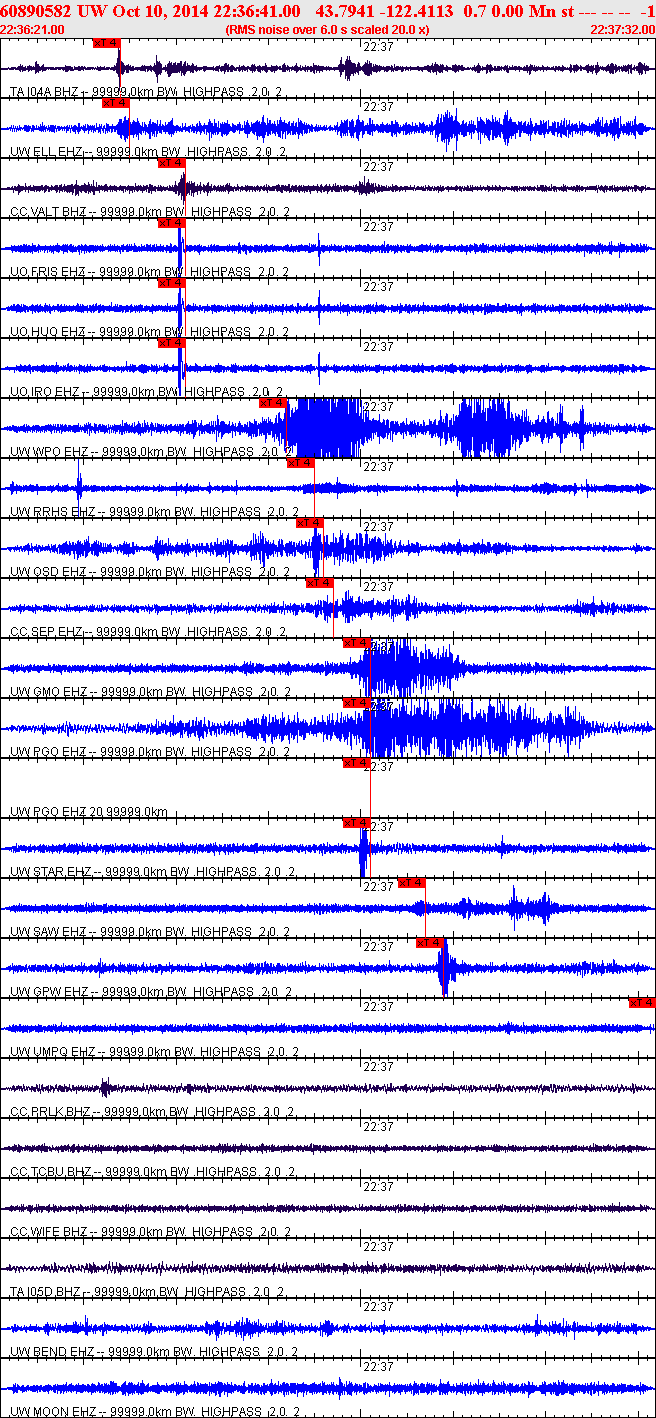This screenshot has height=1418, width=656.
Task: Click the end time '22:37:32.00' label
Action: click(x=621, y=29)
